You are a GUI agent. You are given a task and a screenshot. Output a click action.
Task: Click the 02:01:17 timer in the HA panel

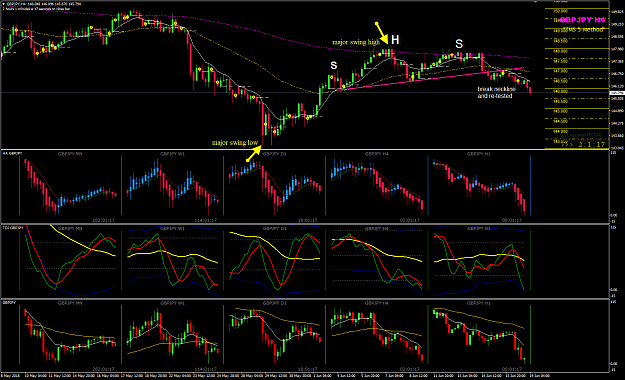pos(410,220)
